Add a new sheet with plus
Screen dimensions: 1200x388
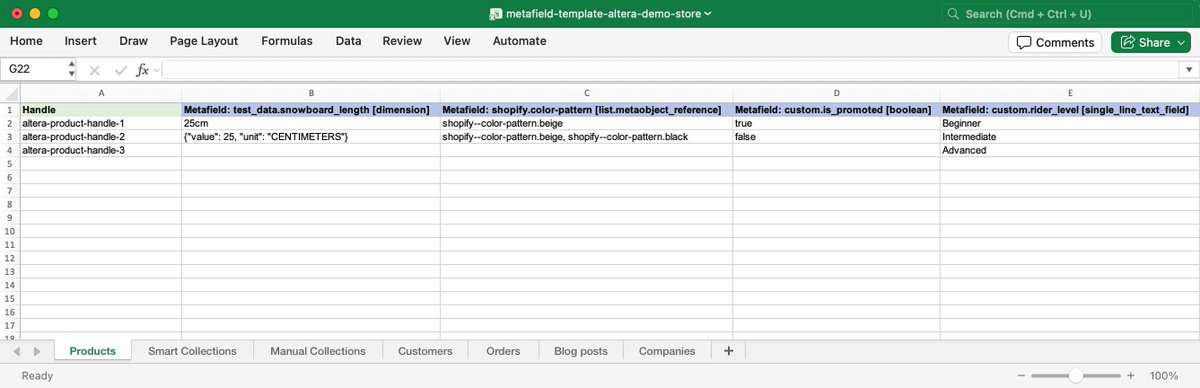(x=728, y=351)
